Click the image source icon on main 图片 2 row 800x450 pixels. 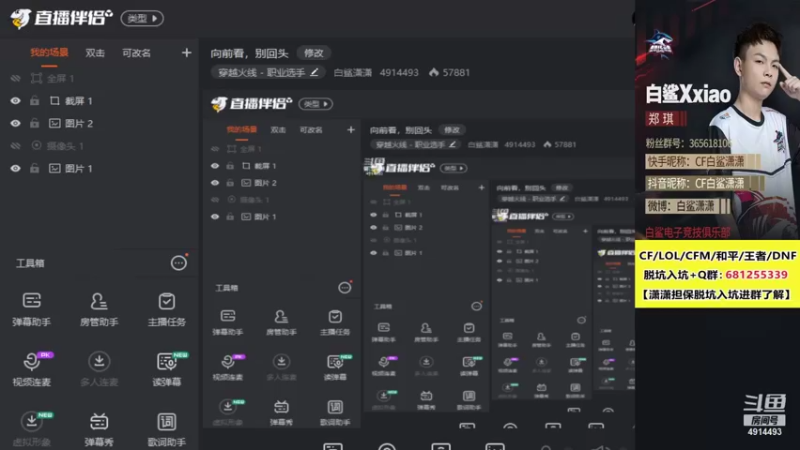coord(55,123)
